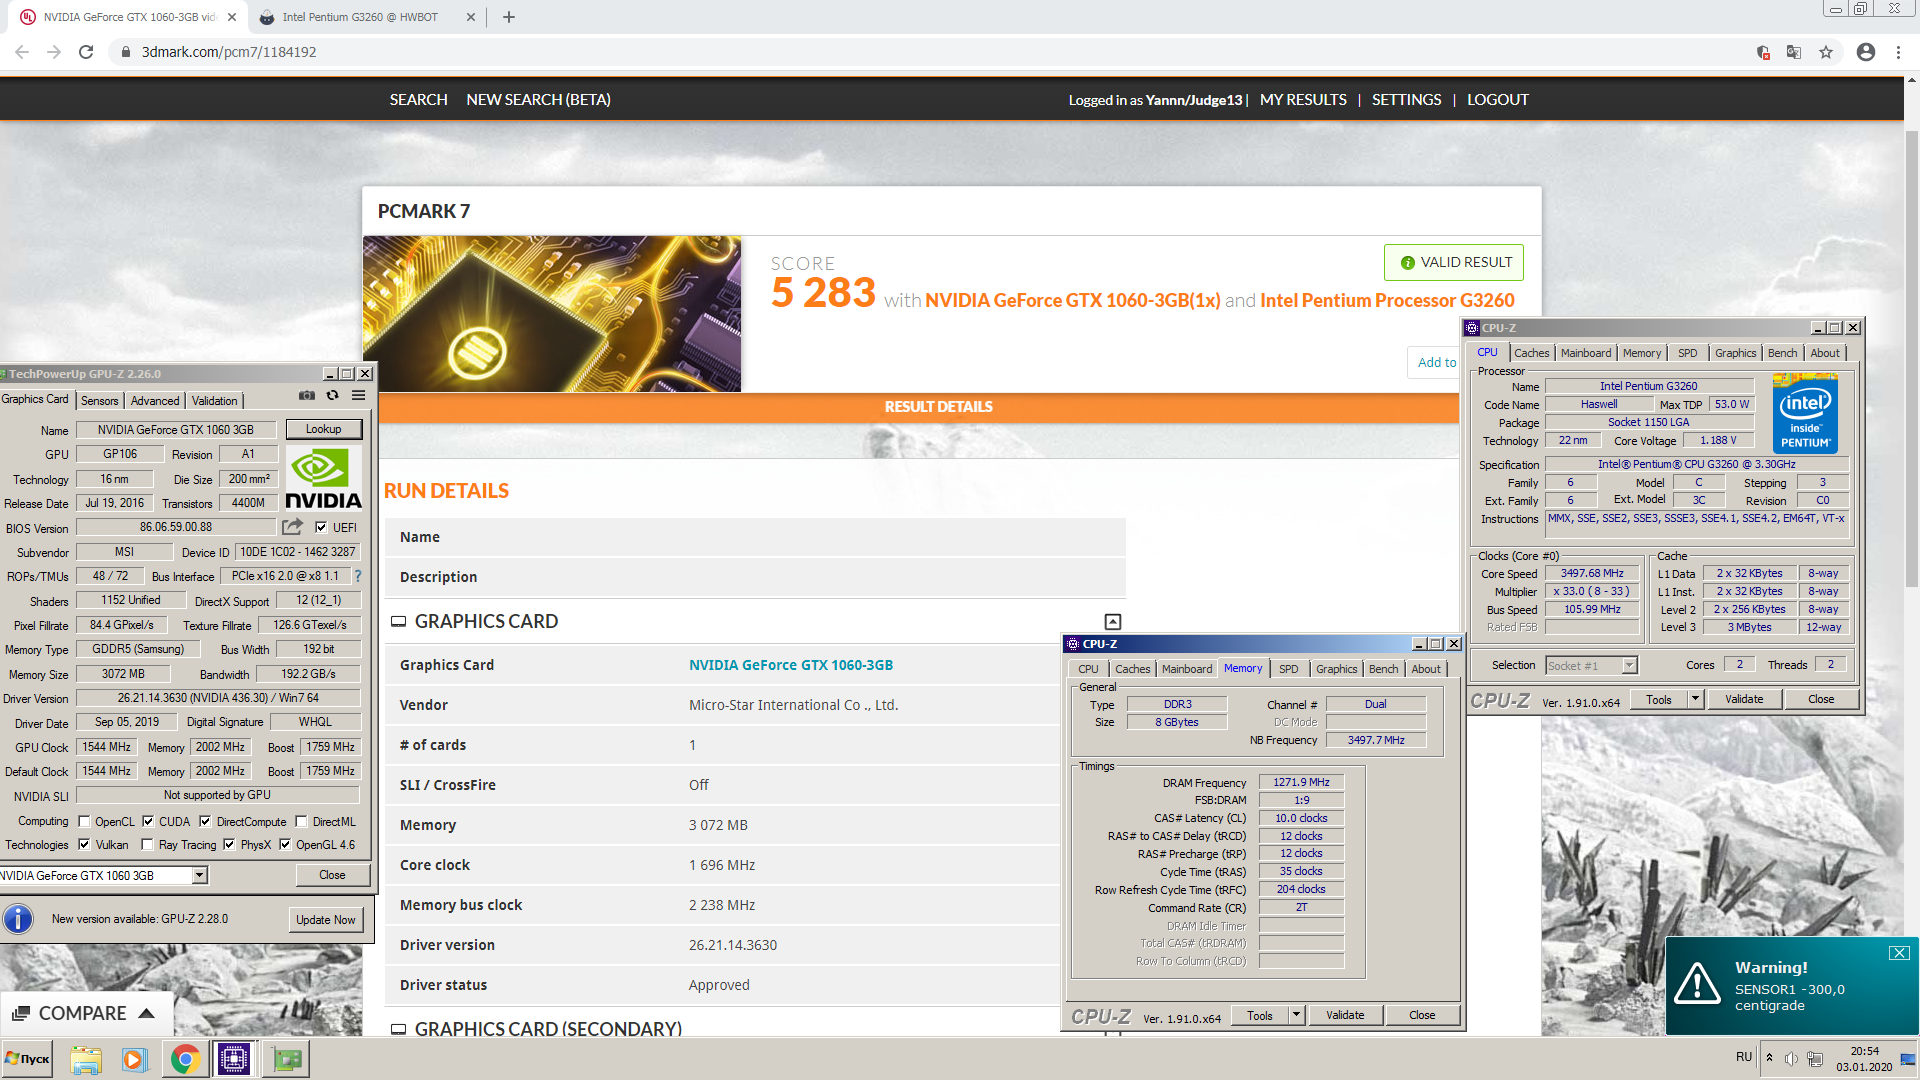Open Tools dropdown arrow in CPU-Z Memory window
This screenshot has width=1920, height=1080.
tap(1296, 1015)
